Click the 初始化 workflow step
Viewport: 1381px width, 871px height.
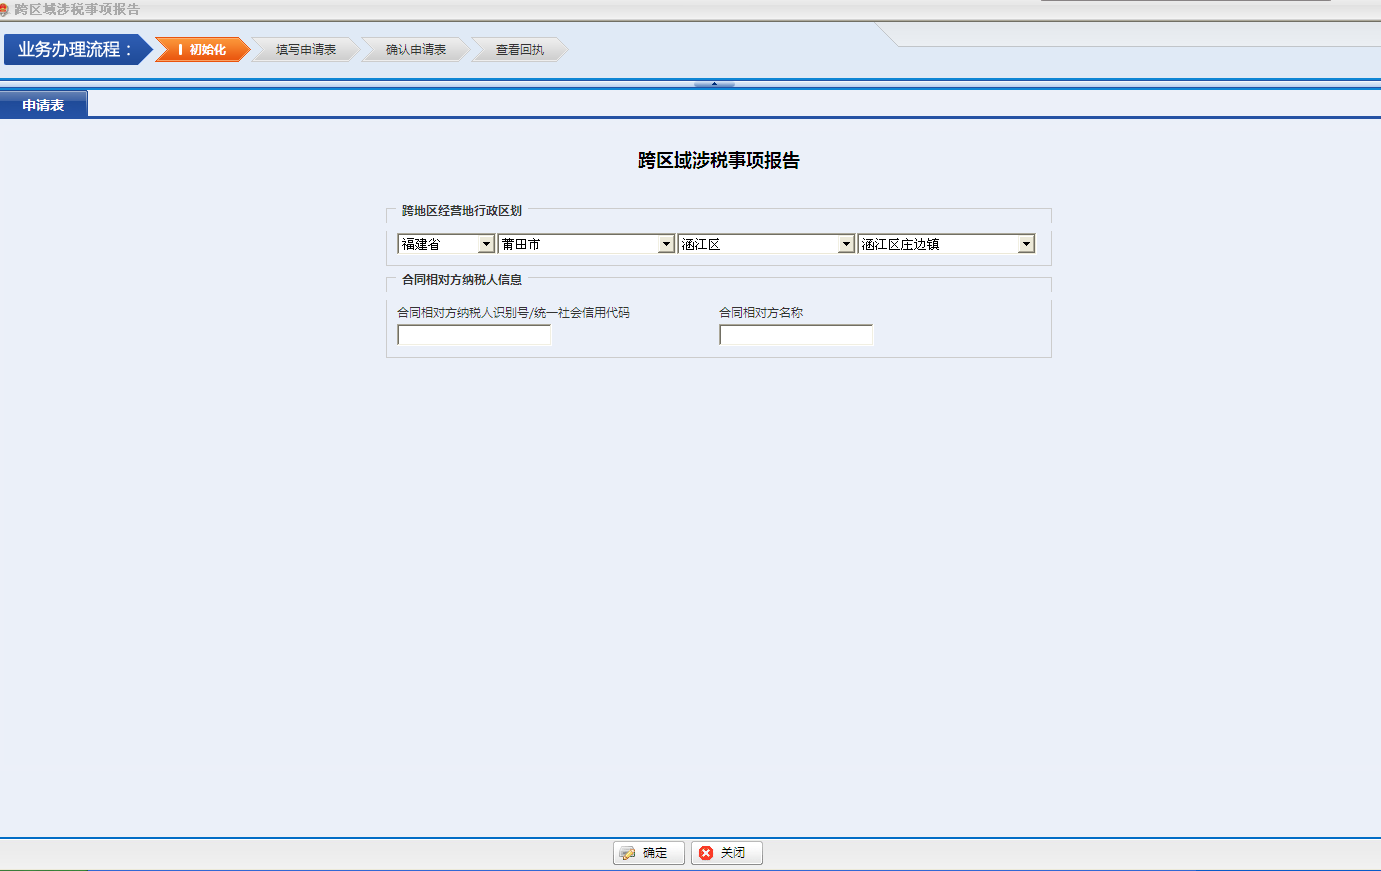pos(202,49)
